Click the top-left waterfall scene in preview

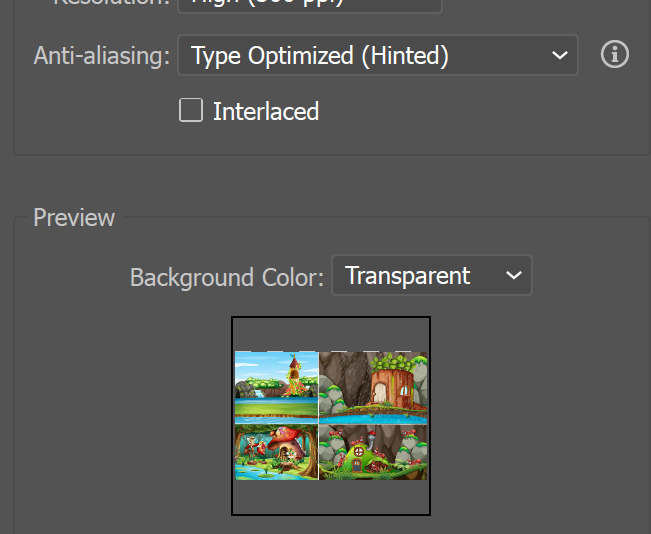coord(276,383)
